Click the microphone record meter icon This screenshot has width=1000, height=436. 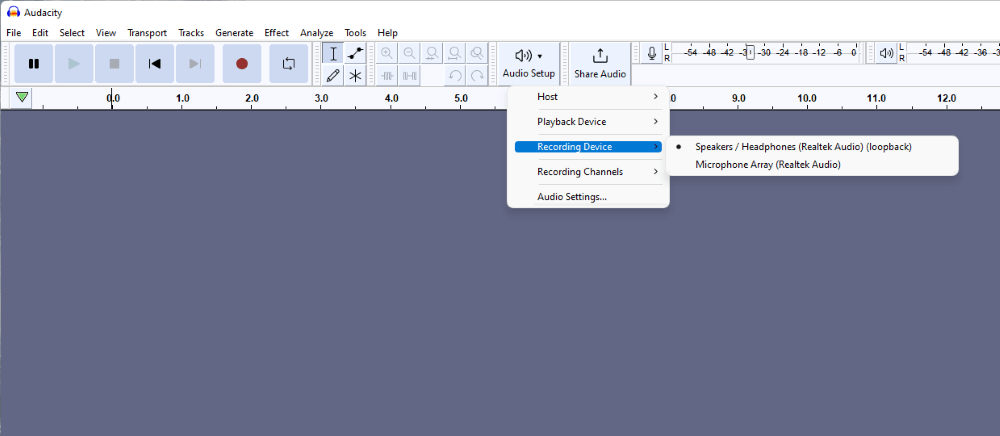tap(651, 54)
